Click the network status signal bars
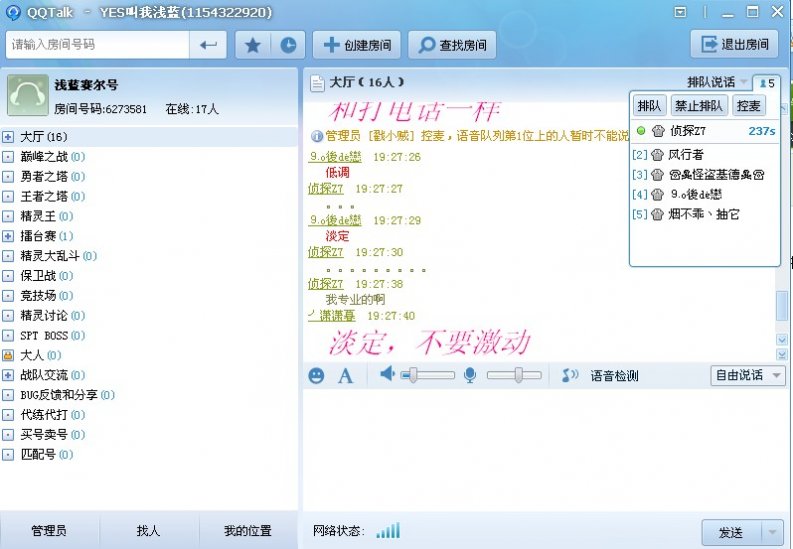This screenshot has height=549, width=793. click(x=388, y=530)
